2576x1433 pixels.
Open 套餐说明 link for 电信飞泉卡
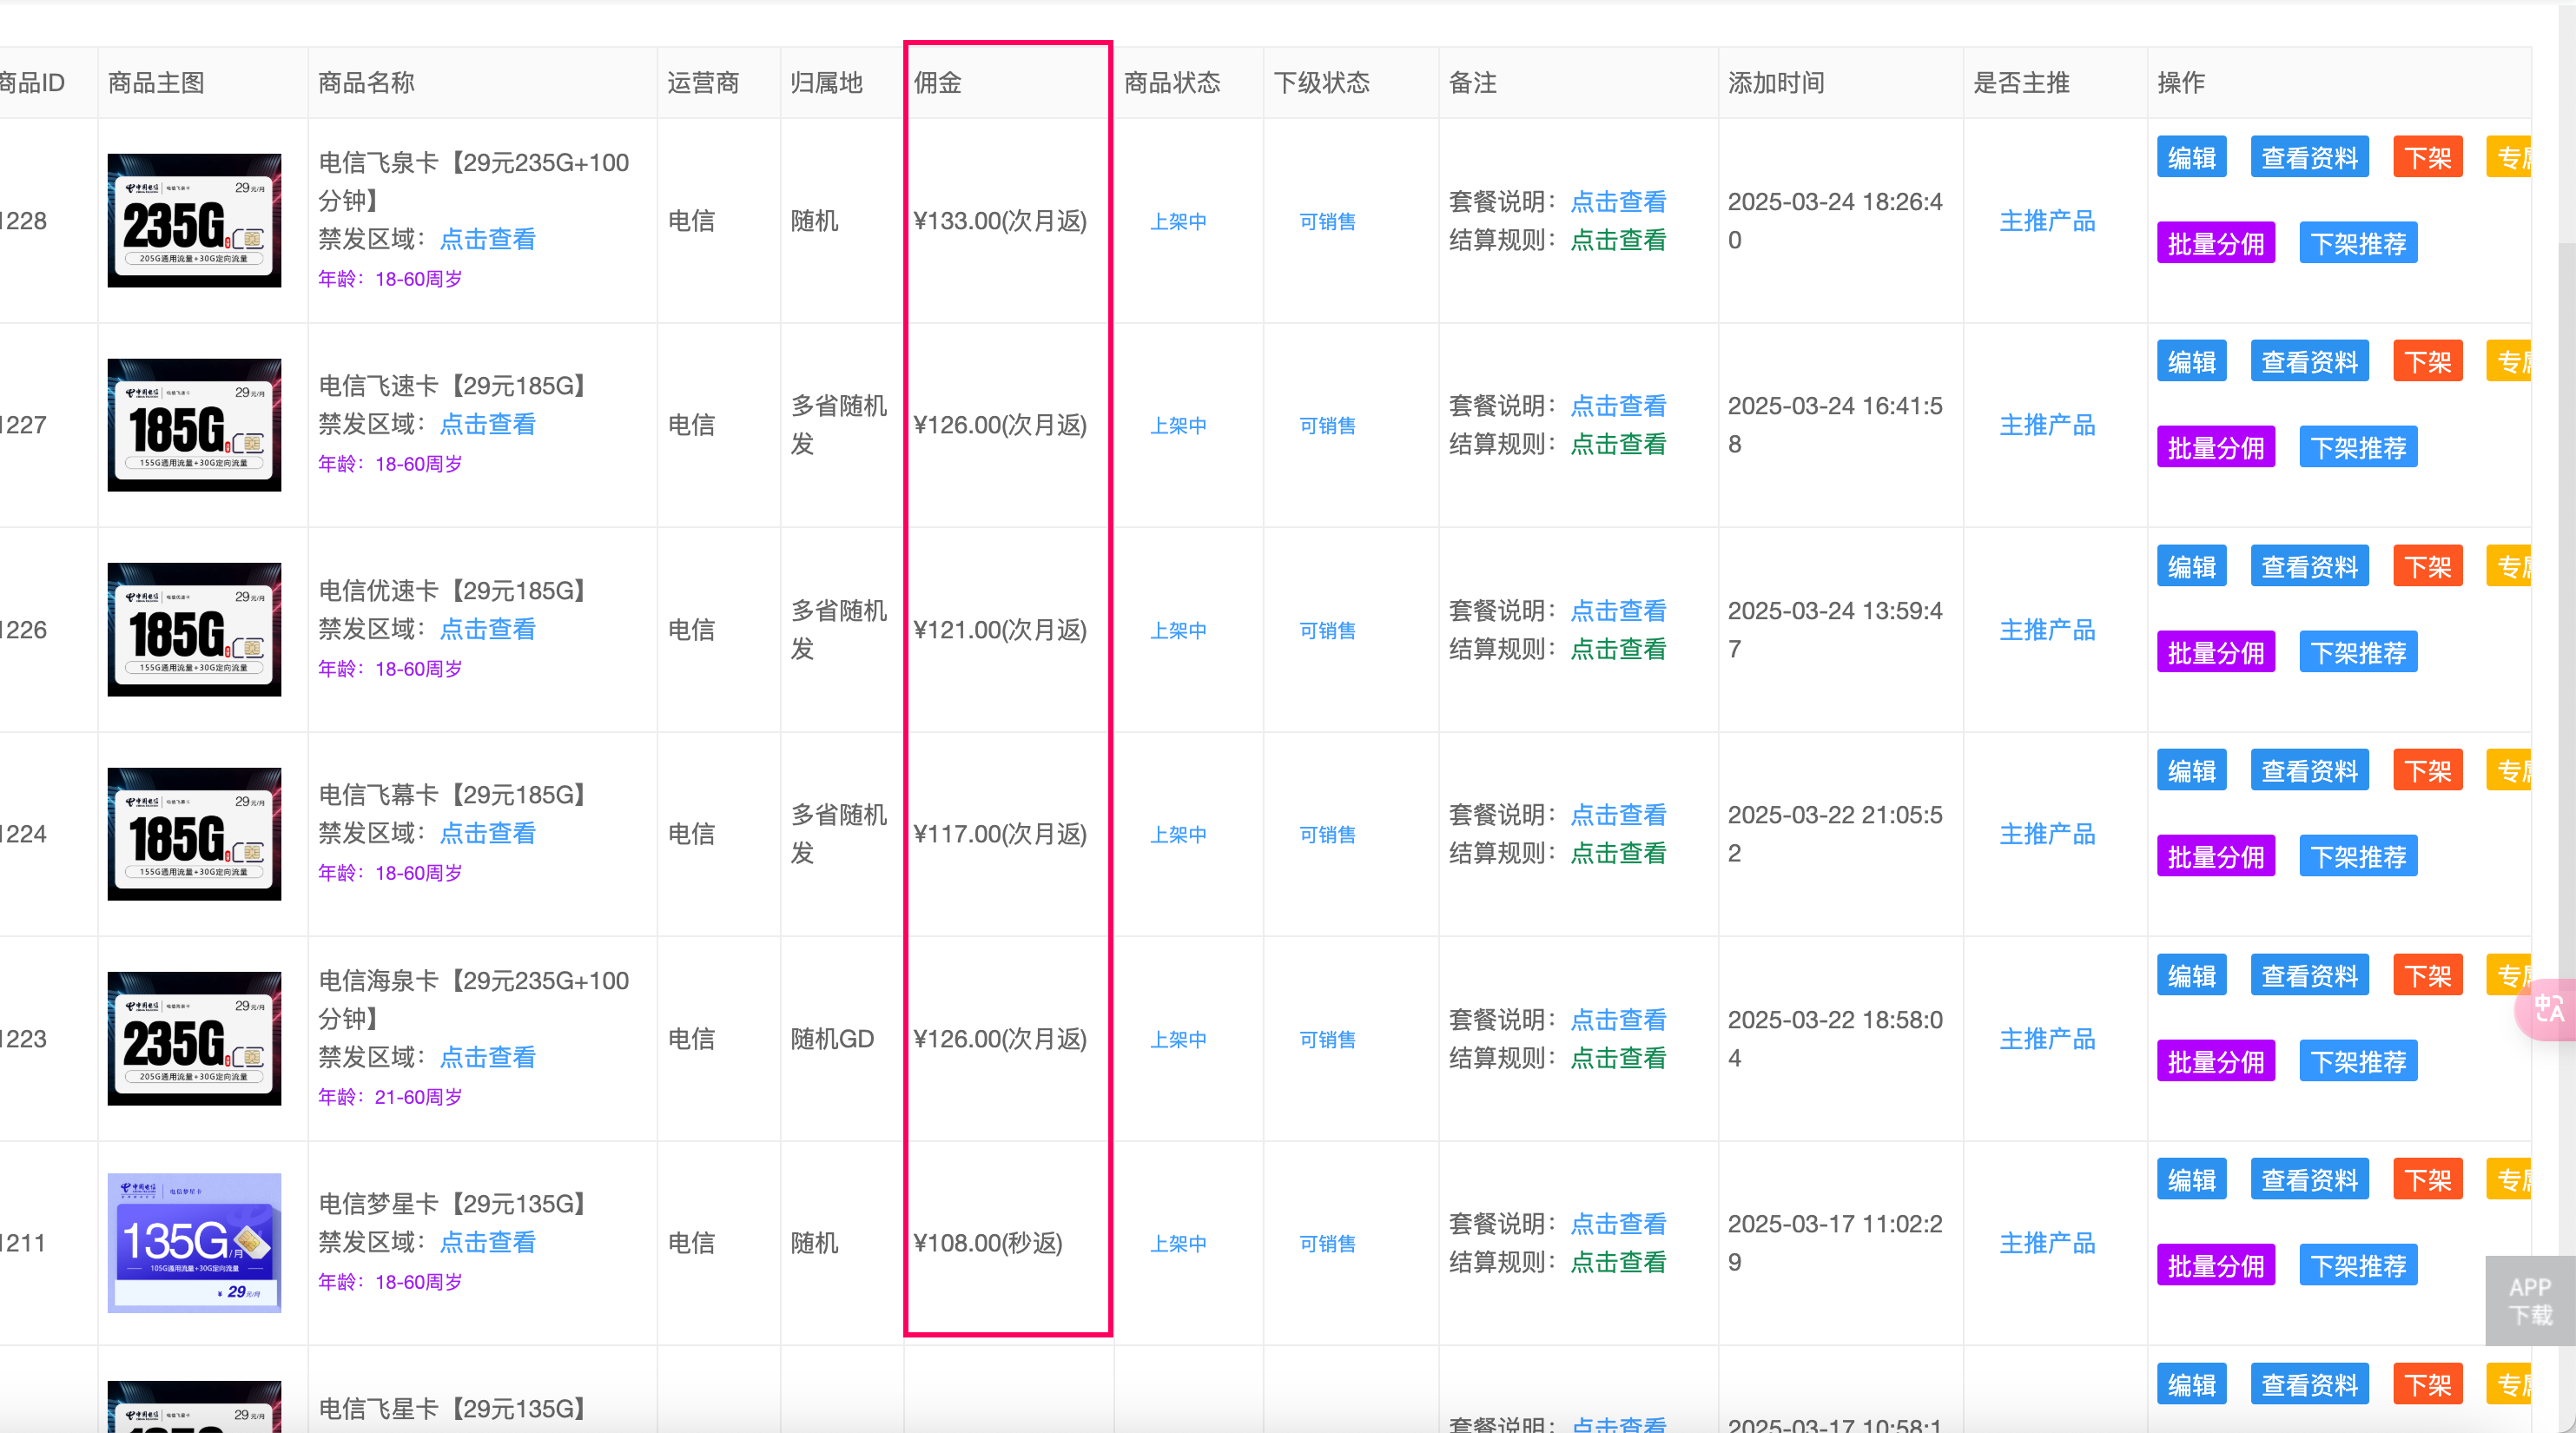[1618, 201]
